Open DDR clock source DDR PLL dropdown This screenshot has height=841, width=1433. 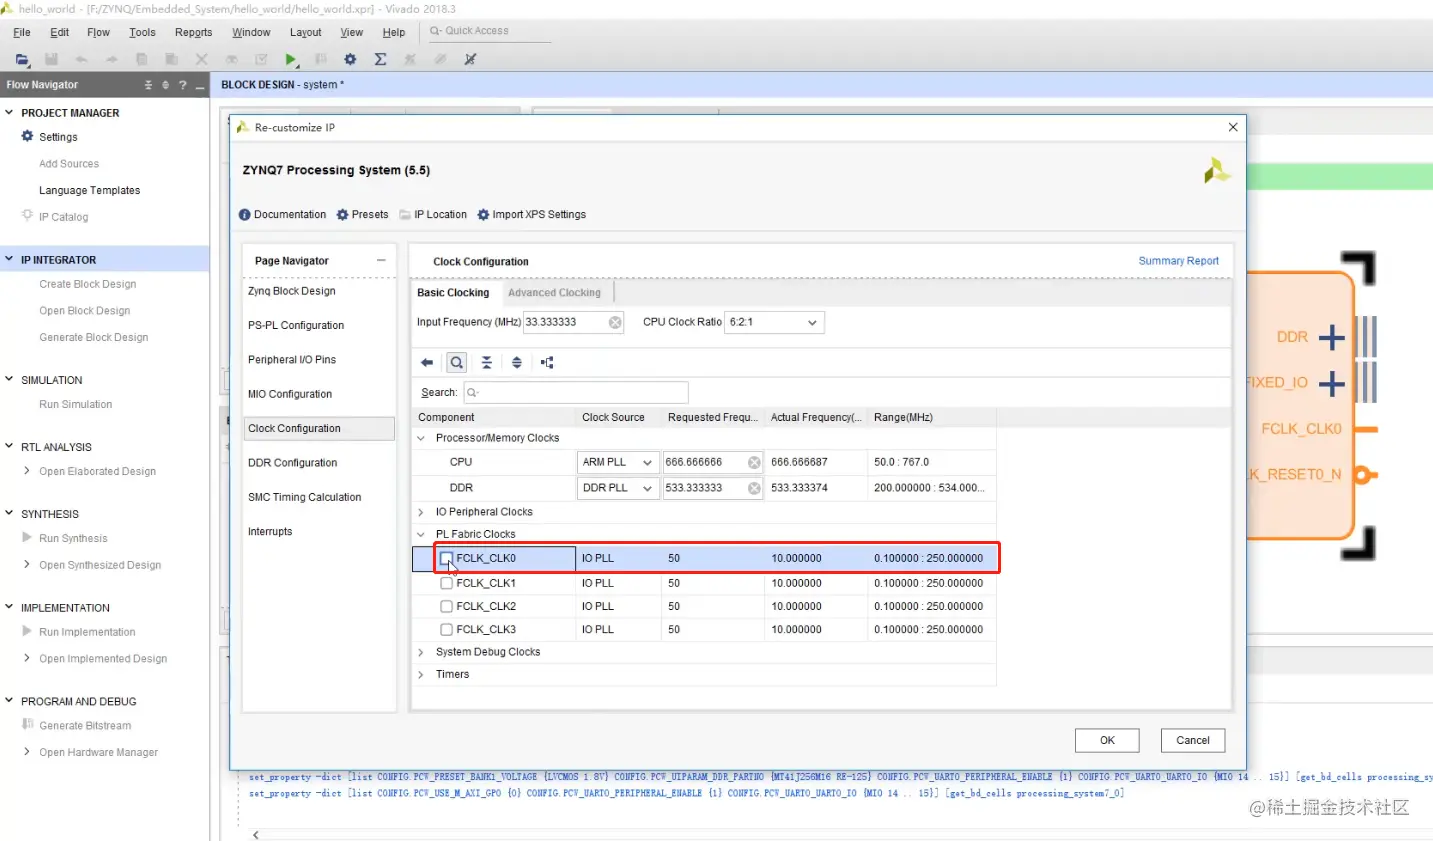click(x=618, y=488)
